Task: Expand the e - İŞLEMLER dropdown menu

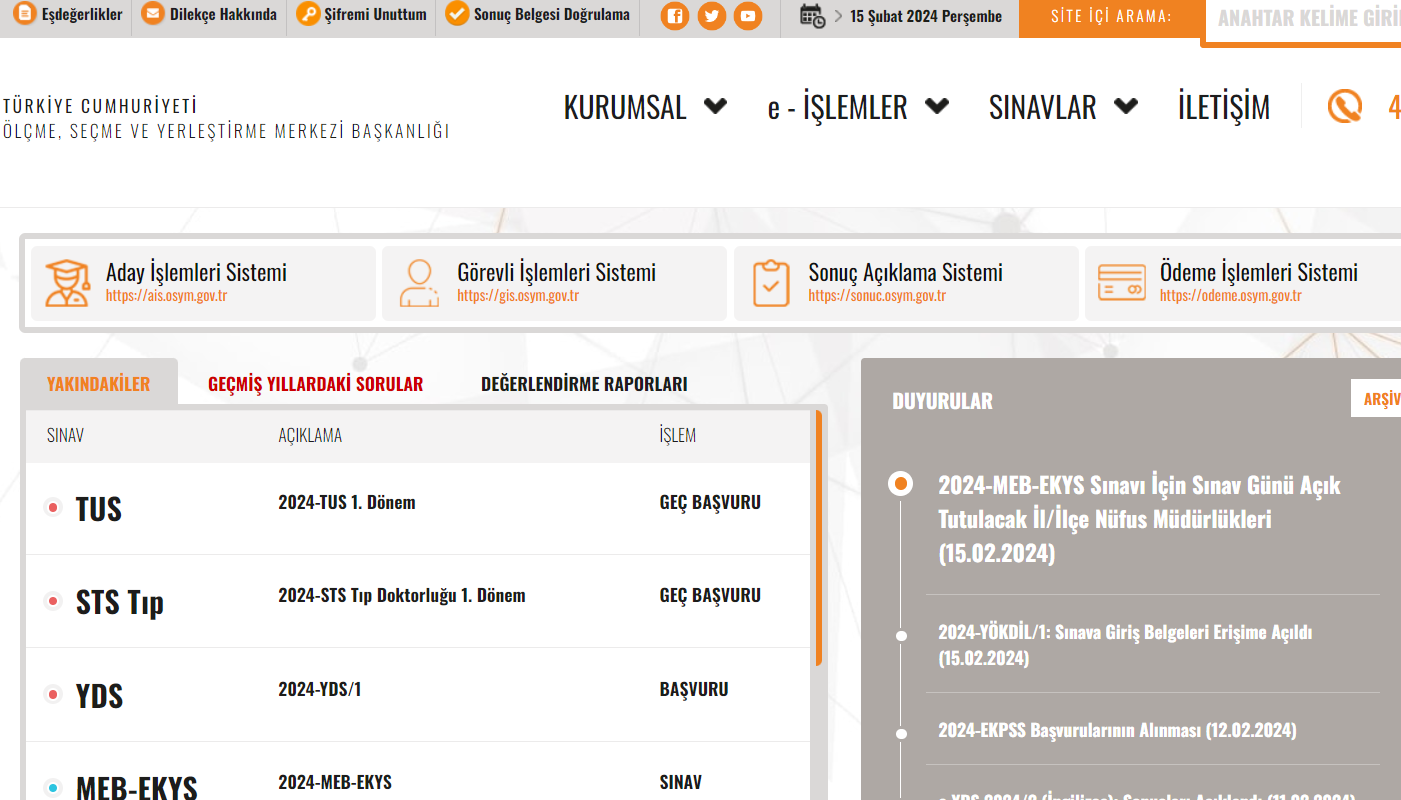Action: click(857, 107)
